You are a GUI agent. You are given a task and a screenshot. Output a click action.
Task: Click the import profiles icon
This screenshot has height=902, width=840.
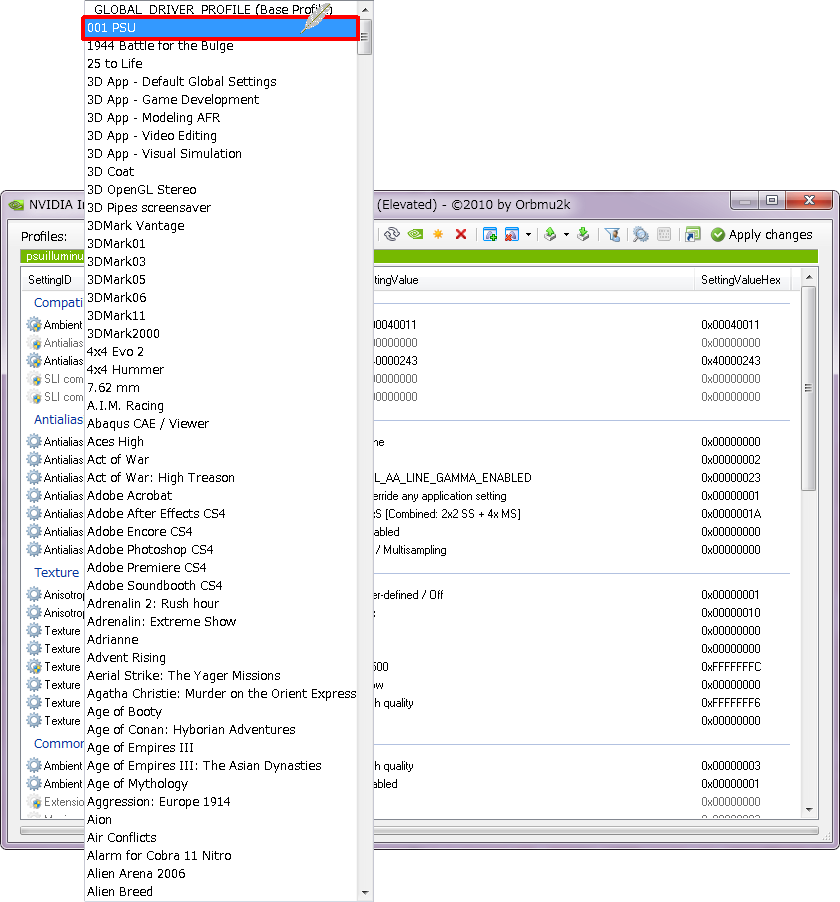(x=583, y=234)
